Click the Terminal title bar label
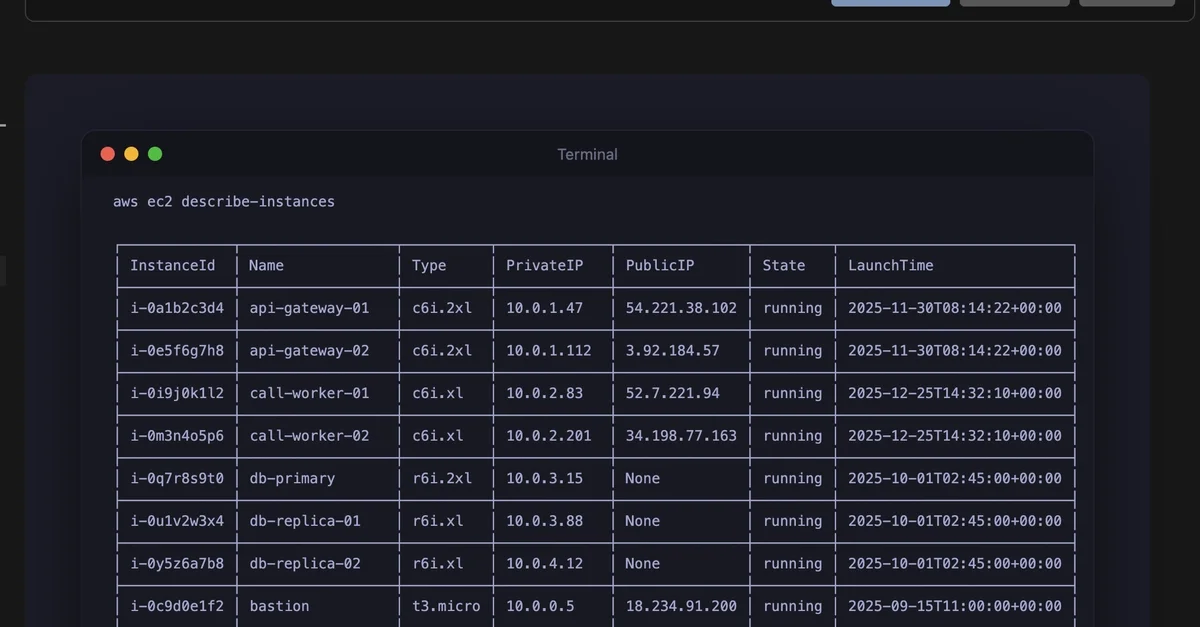 click(587, 154)
